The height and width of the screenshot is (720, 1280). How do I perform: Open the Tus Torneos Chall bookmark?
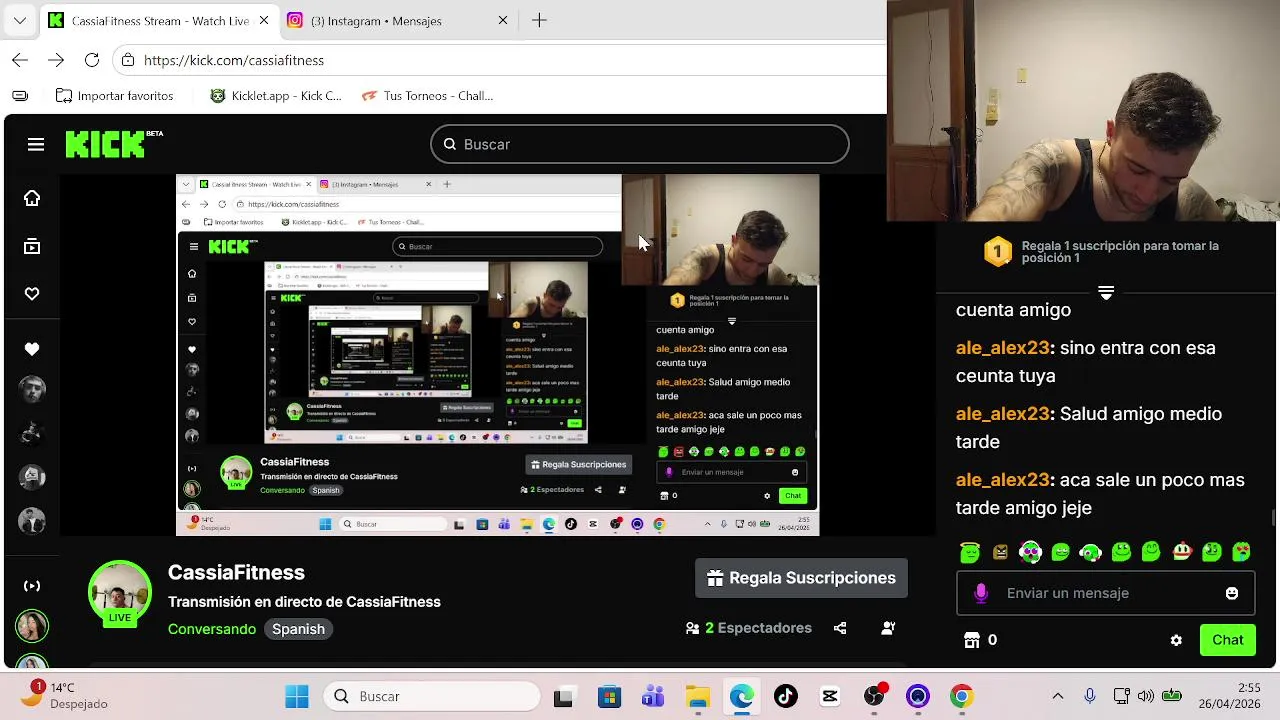[427, 96]
